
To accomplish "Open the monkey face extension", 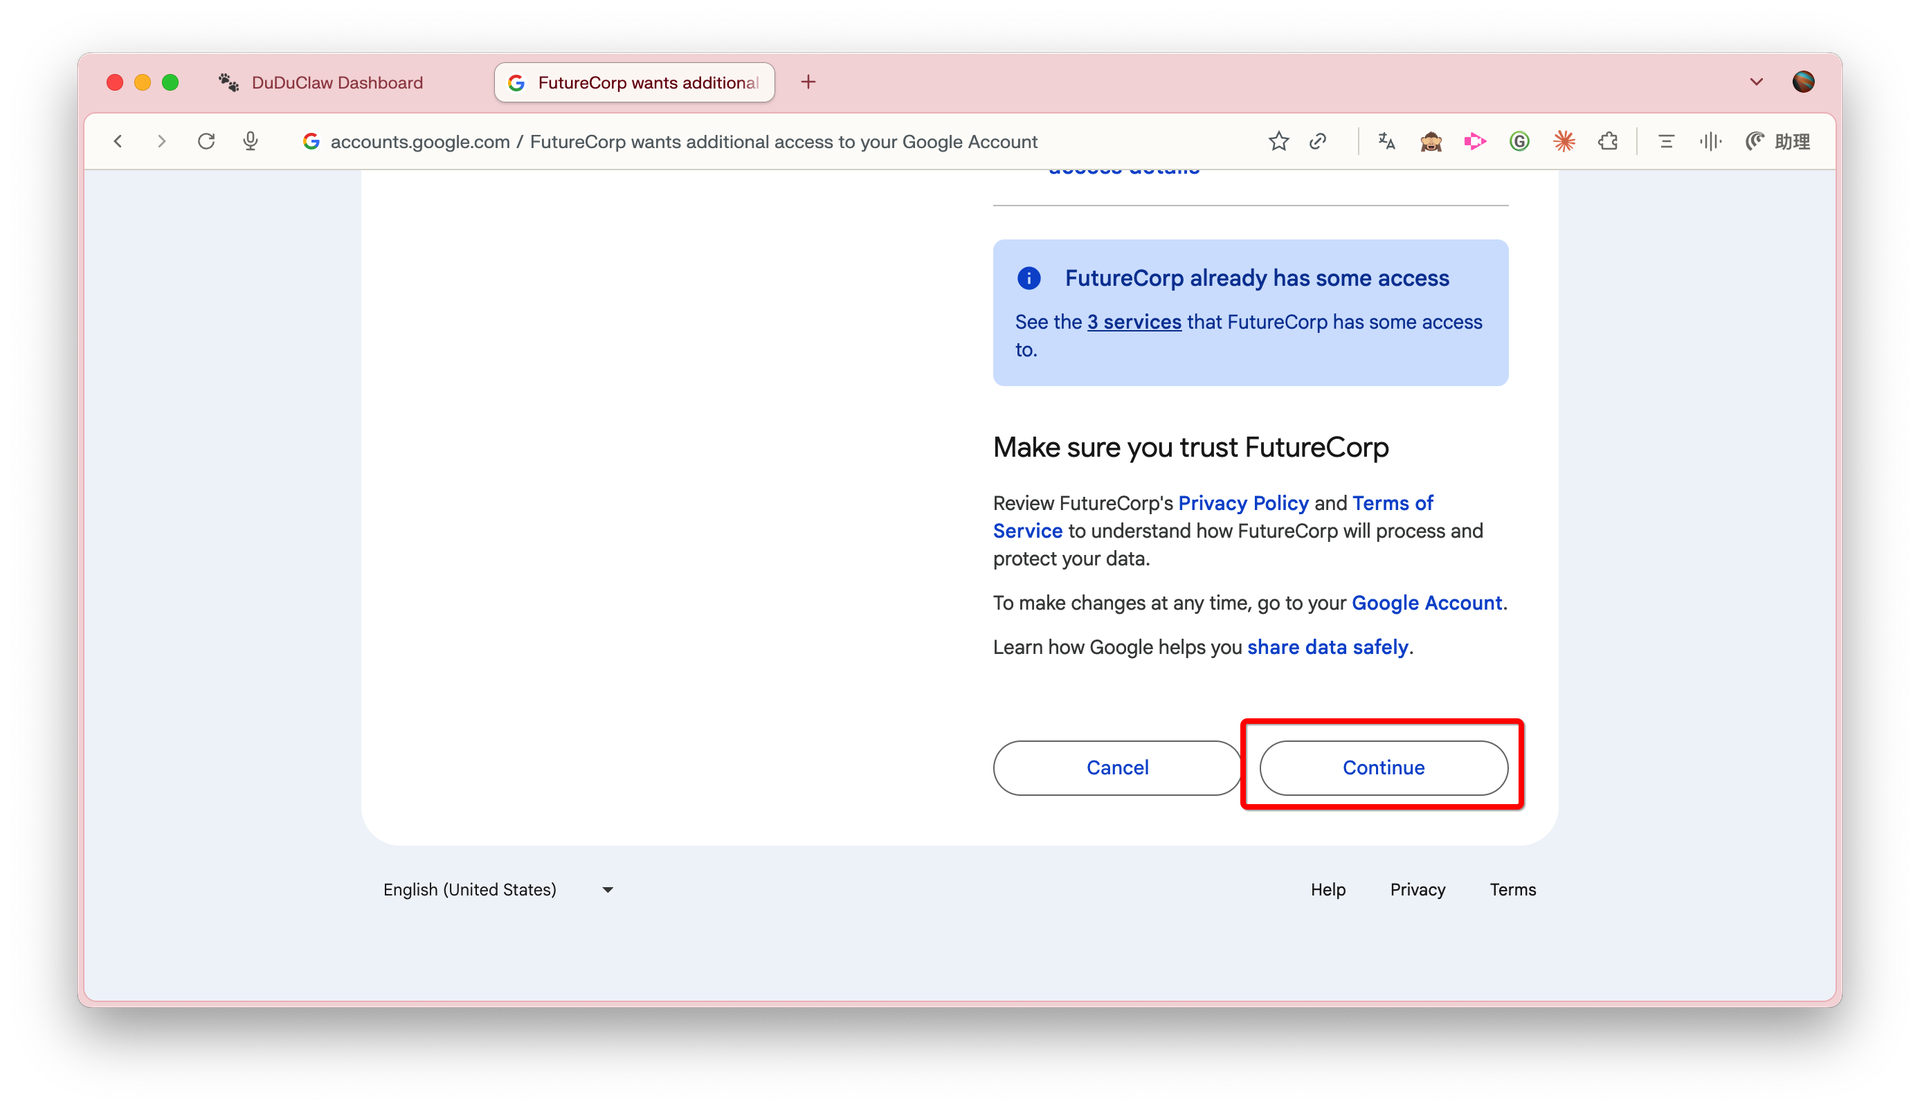I will (1431, 141).
